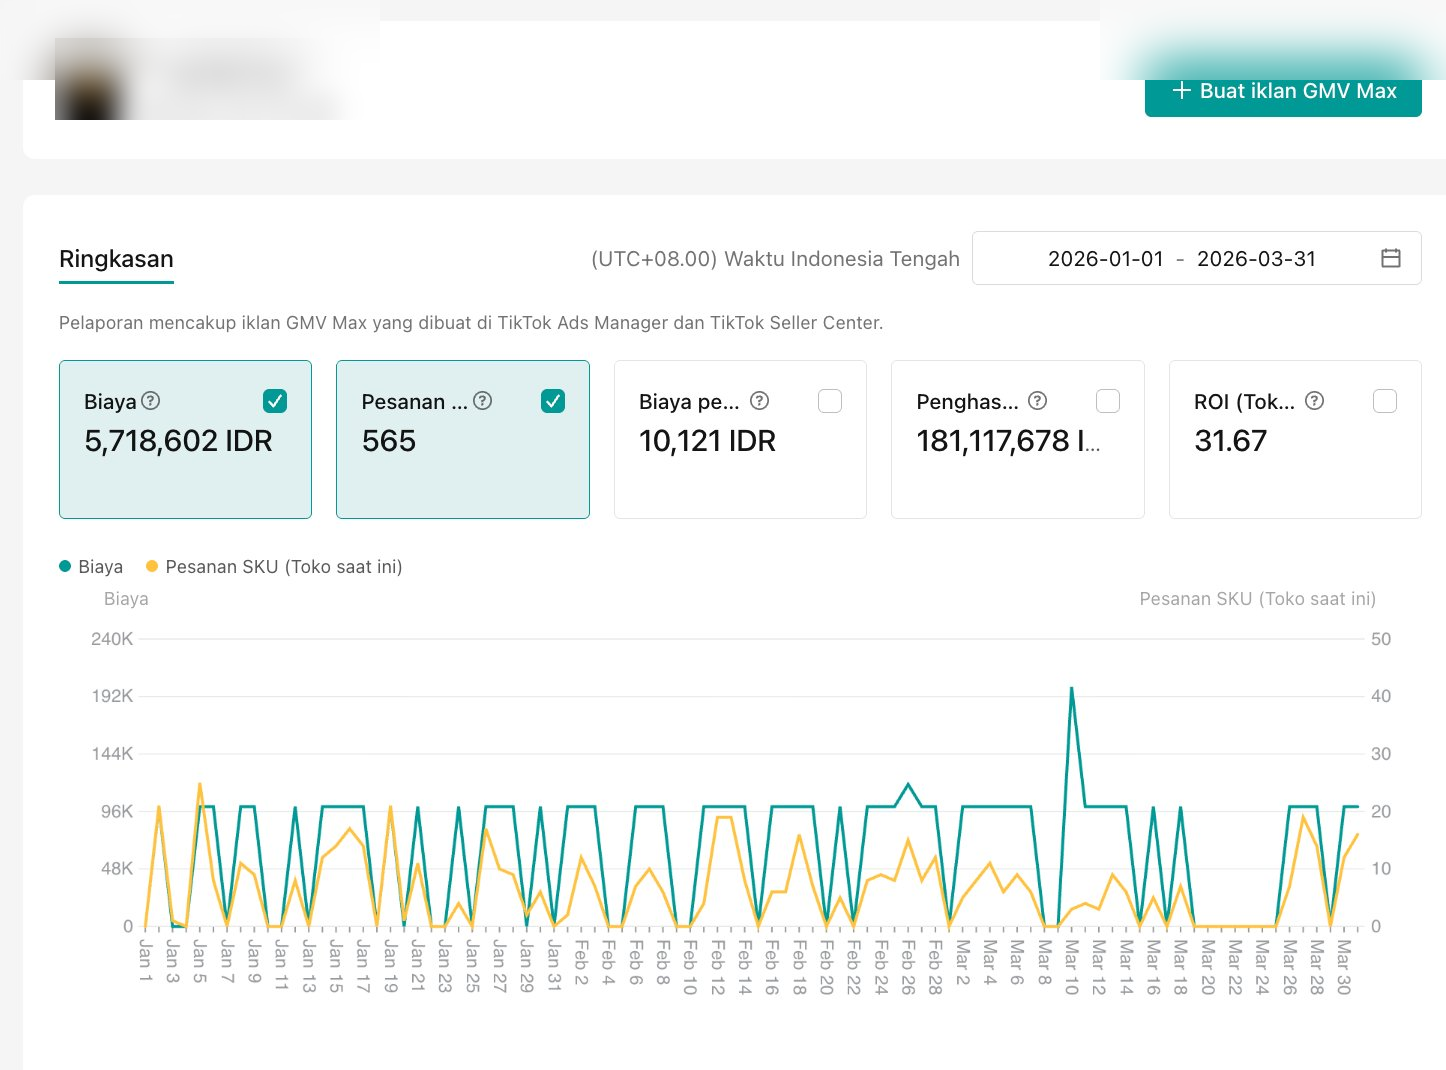This screenshot has width=1446, height=1070.
Task: Uncheck the Biaya metric checkbox
Action: pos(275,401)
